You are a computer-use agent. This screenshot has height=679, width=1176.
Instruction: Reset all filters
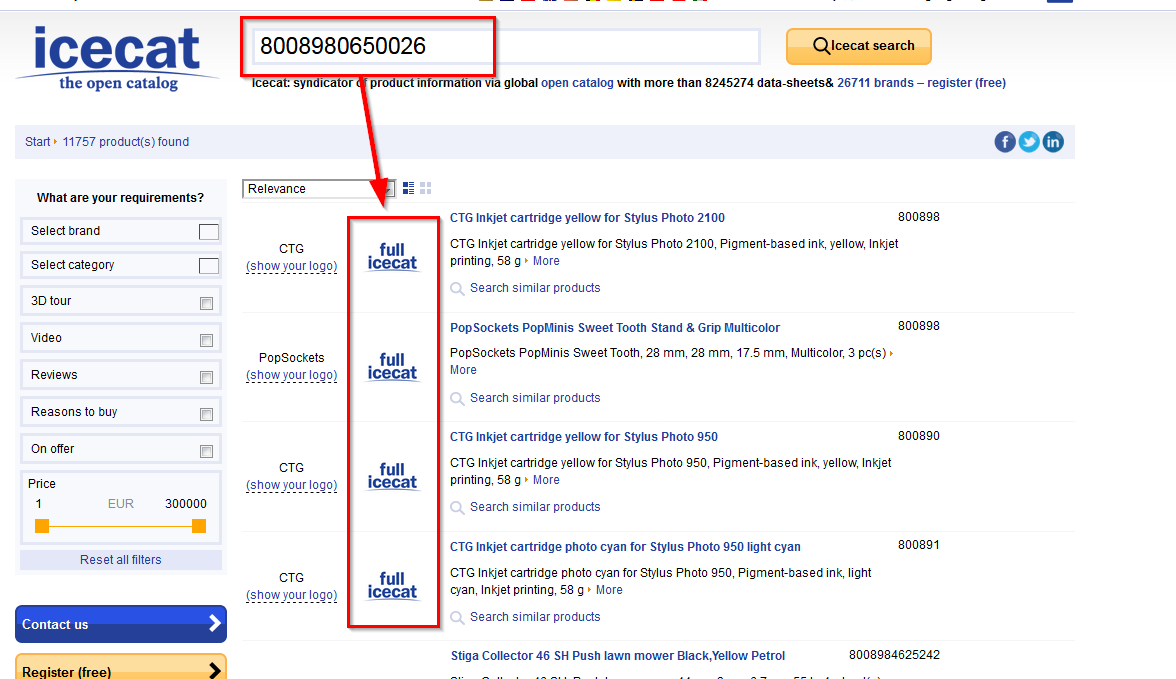pyautogui.click(x=121, y=560)
